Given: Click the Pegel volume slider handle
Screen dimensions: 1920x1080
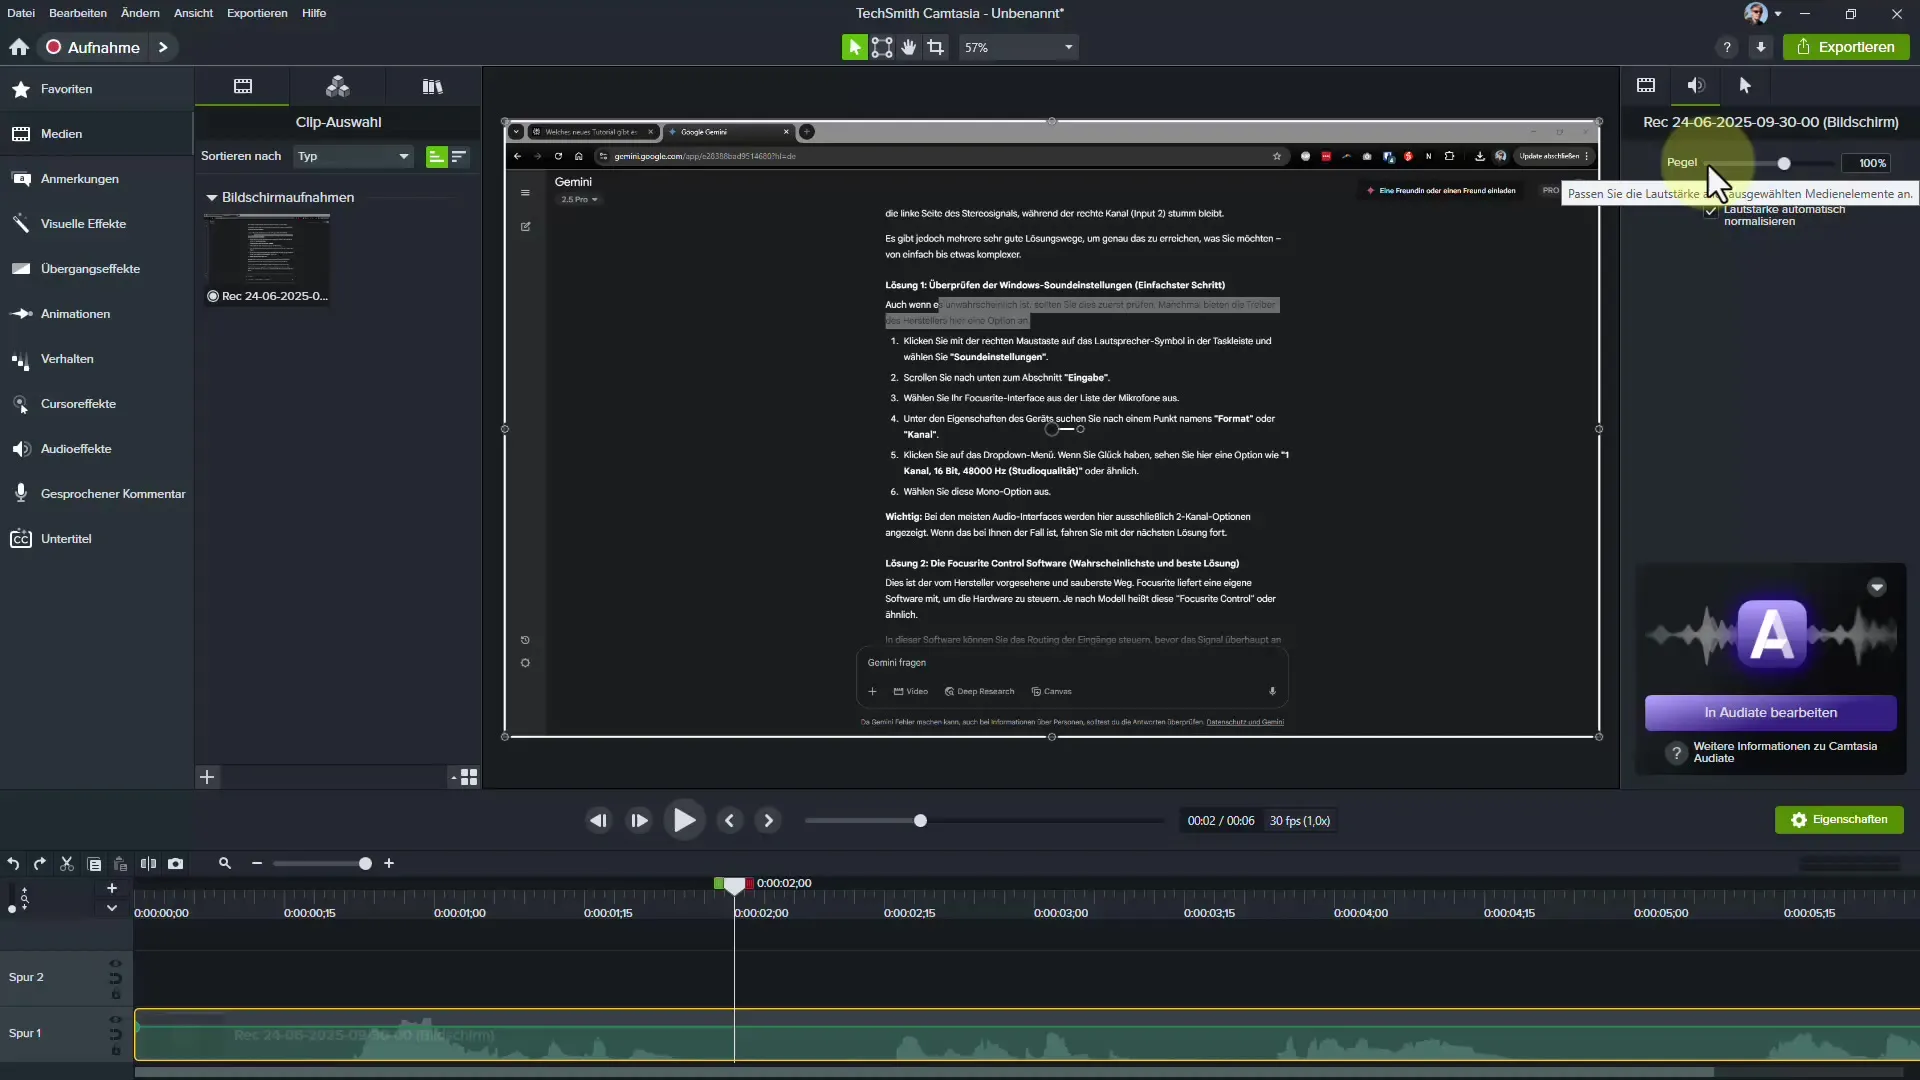Looking at the screenshot, I should pyautogui.click(x=1784, y=163).
